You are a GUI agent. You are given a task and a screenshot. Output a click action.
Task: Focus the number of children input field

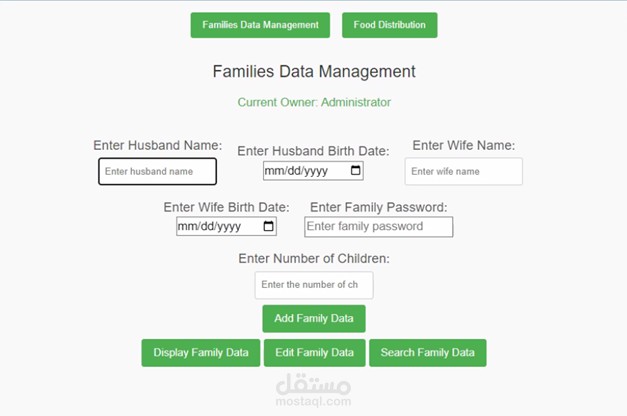click(x=314, y=285)
